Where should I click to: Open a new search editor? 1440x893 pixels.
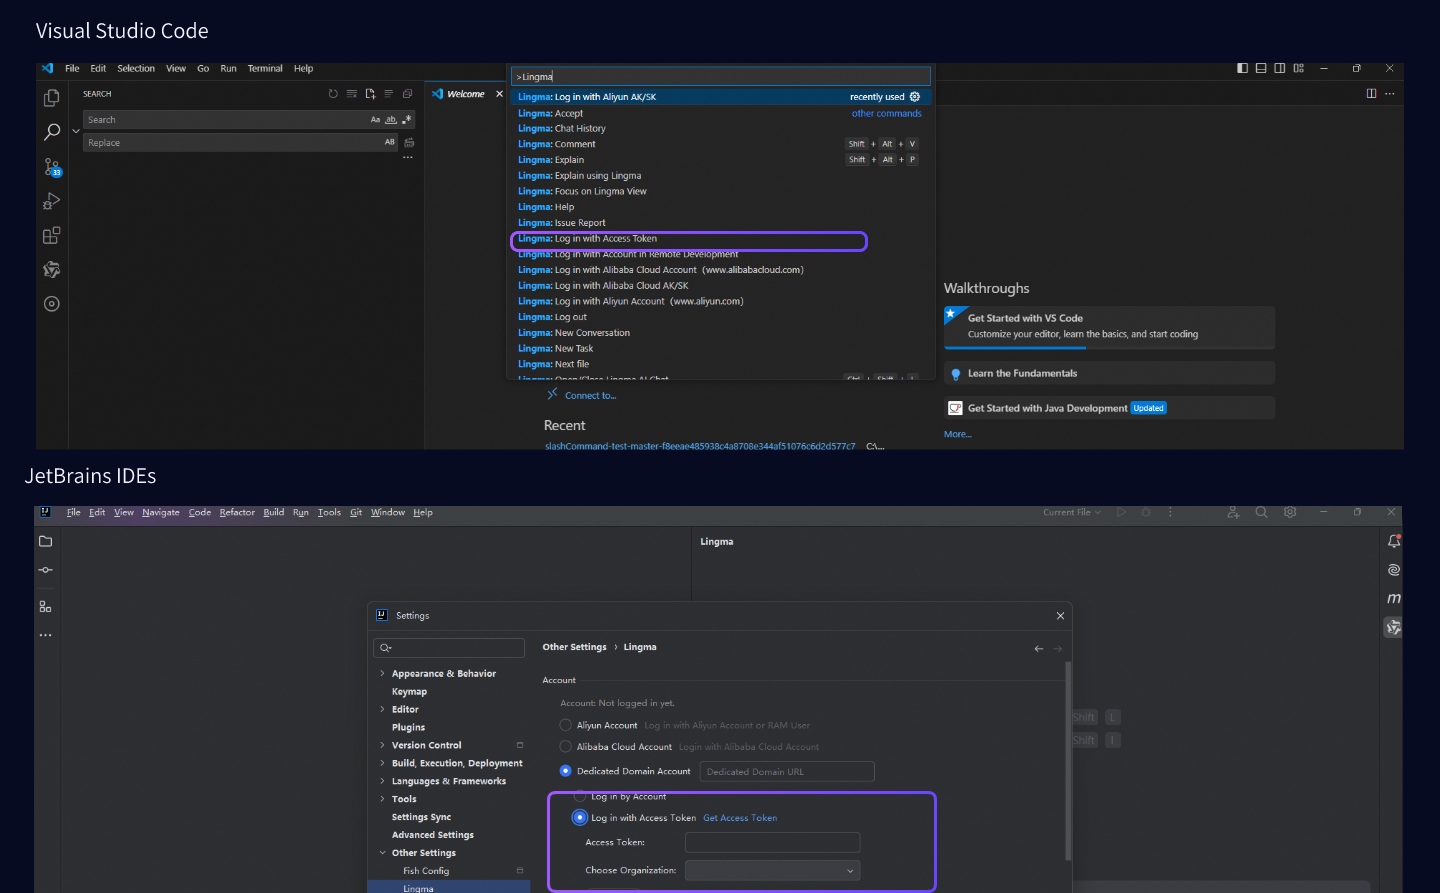(370, 94)
